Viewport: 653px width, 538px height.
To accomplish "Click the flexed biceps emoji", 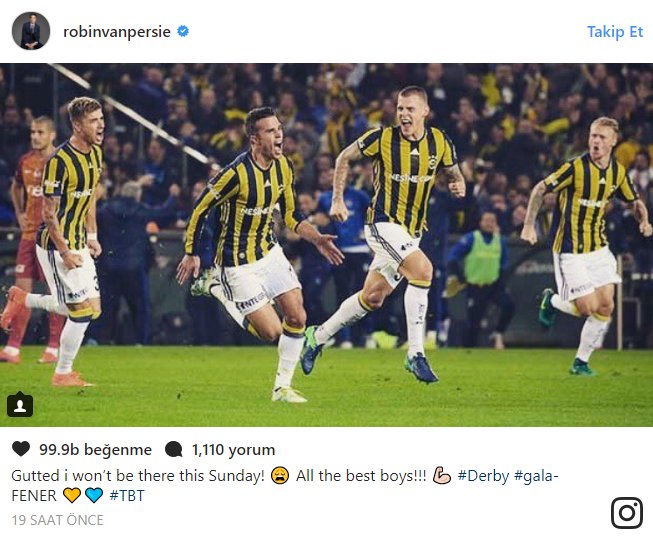I will (x=442, y=476).
